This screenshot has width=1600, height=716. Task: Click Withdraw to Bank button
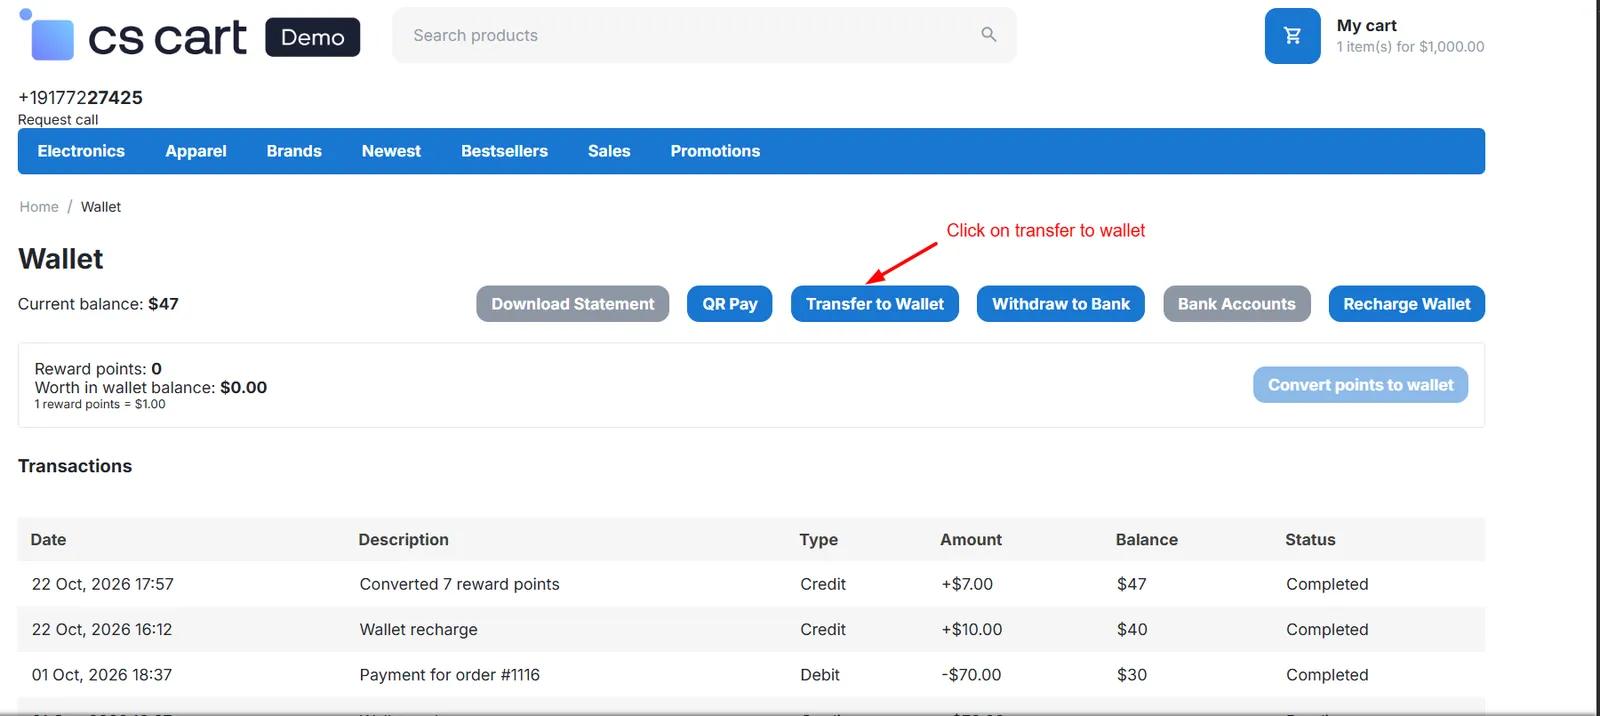(1061, 304)
